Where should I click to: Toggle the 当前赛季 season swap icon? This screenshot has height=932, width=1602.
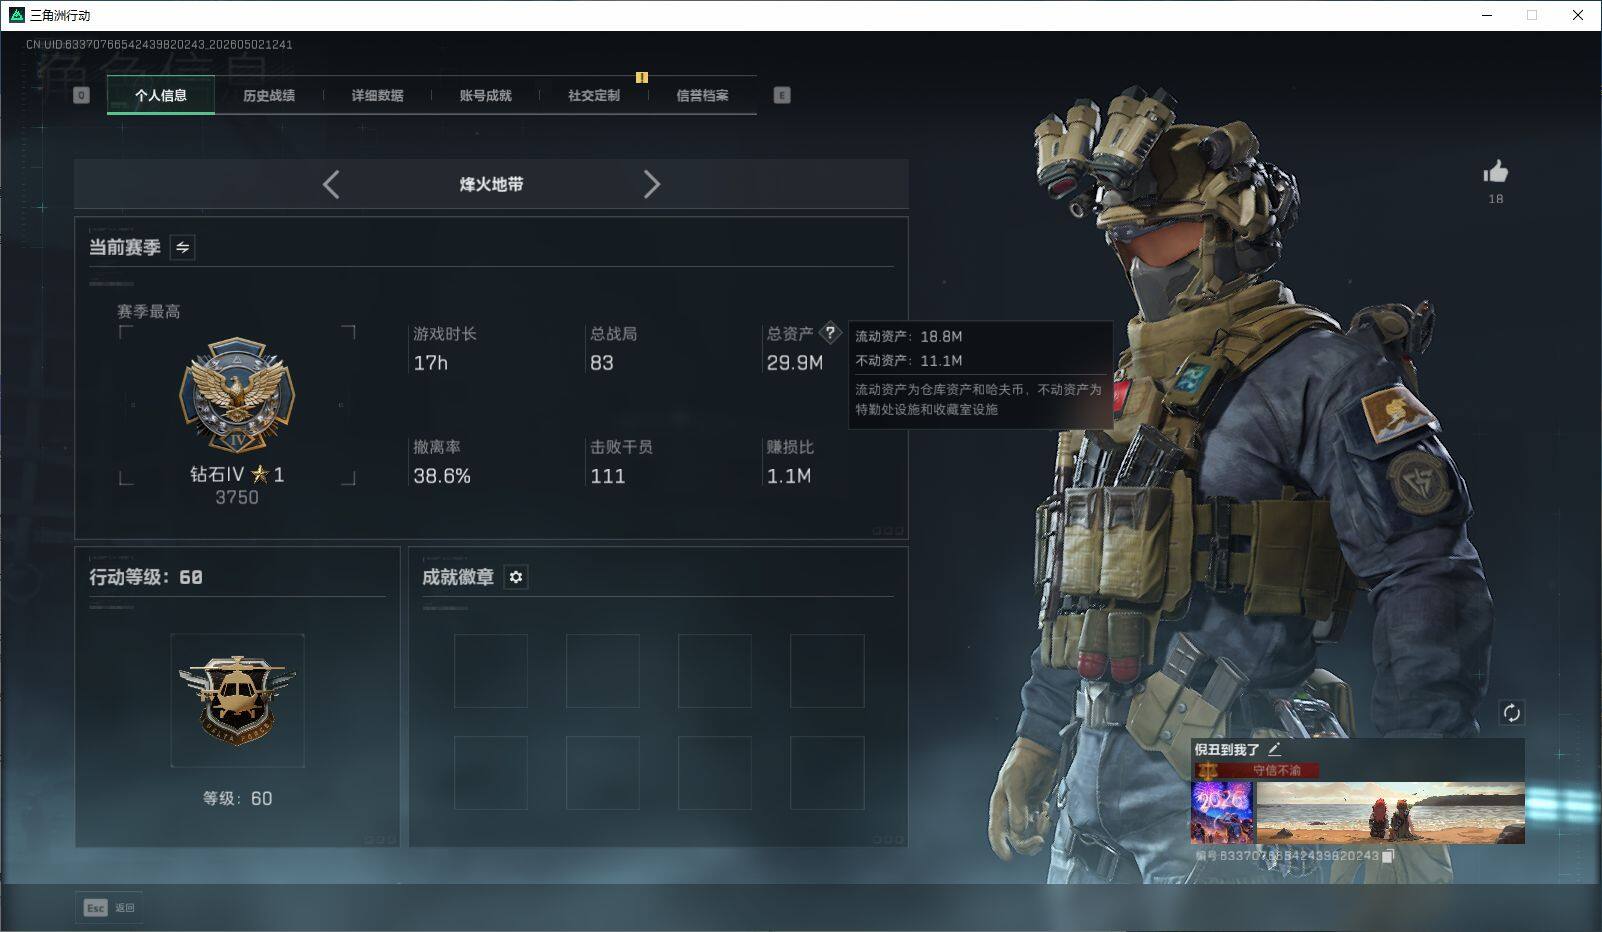(182, 247)
